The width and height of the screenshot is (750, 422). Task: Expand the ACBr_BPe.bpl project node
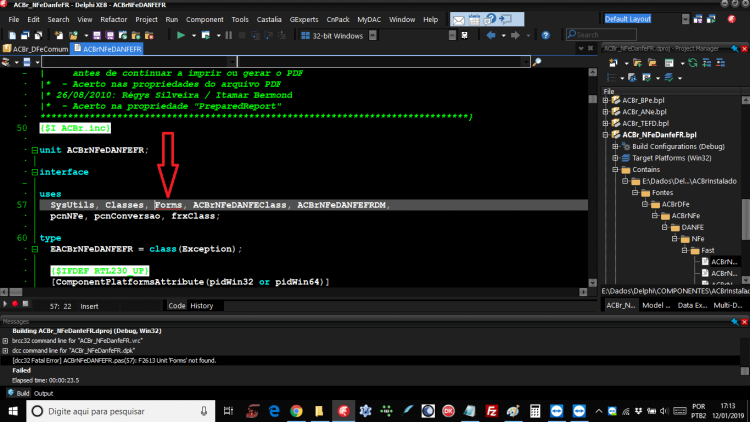click(606, 100)
